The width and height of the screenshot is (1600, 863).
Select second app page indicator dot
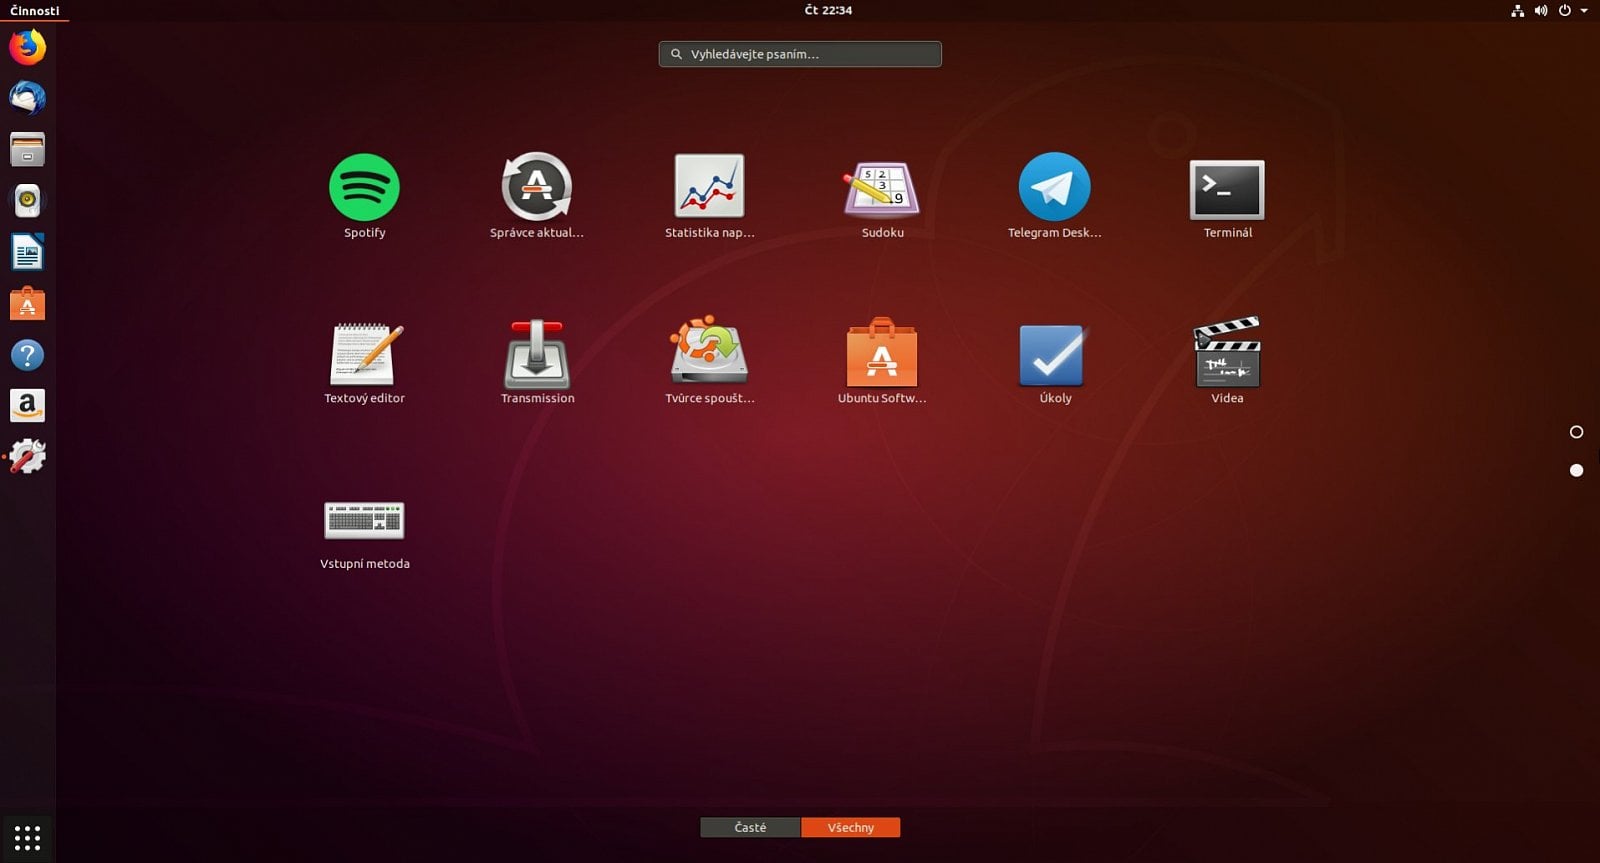tap(1577, 470)
